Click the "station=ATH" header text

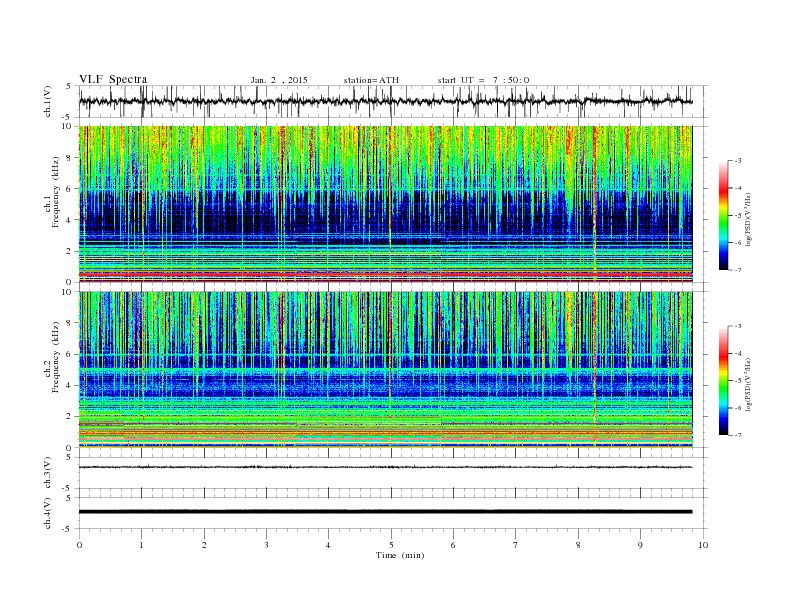[371, 80]
